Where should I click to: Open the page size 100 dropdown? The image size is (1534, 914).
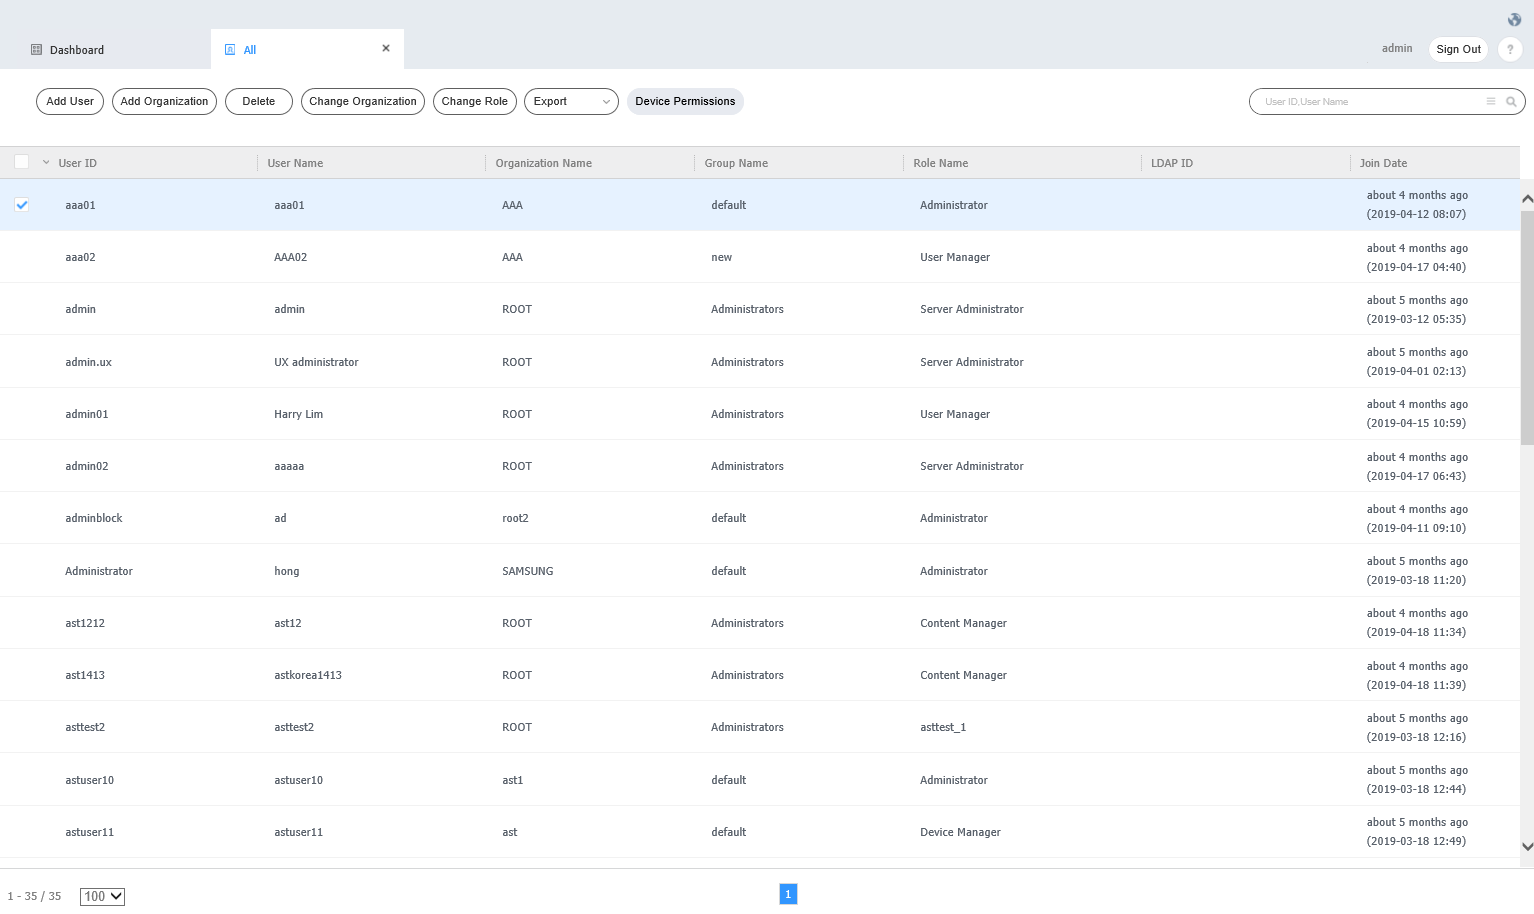click(x=103, y=897)
